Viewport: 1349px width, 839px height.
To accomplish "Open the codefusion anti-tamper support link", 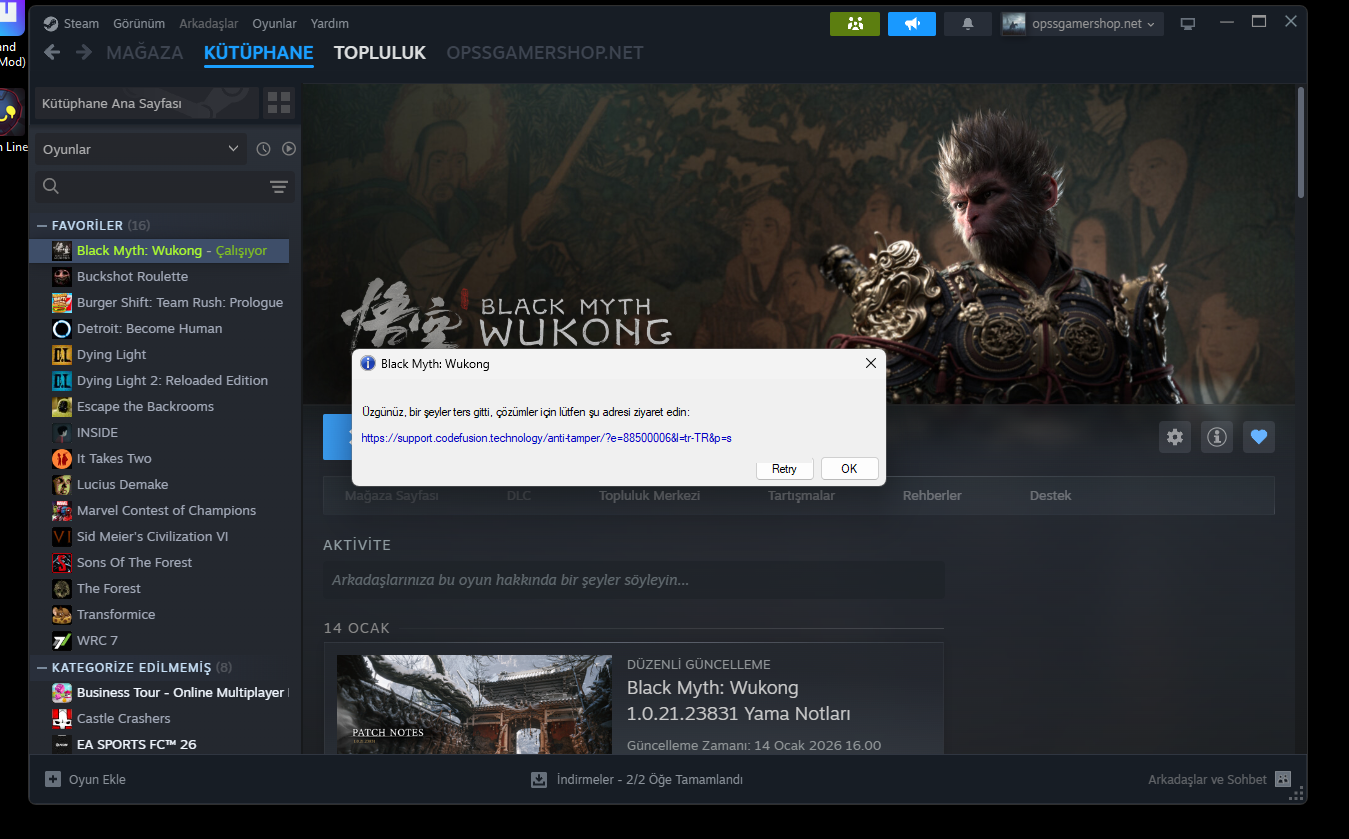I will [547, 438].
